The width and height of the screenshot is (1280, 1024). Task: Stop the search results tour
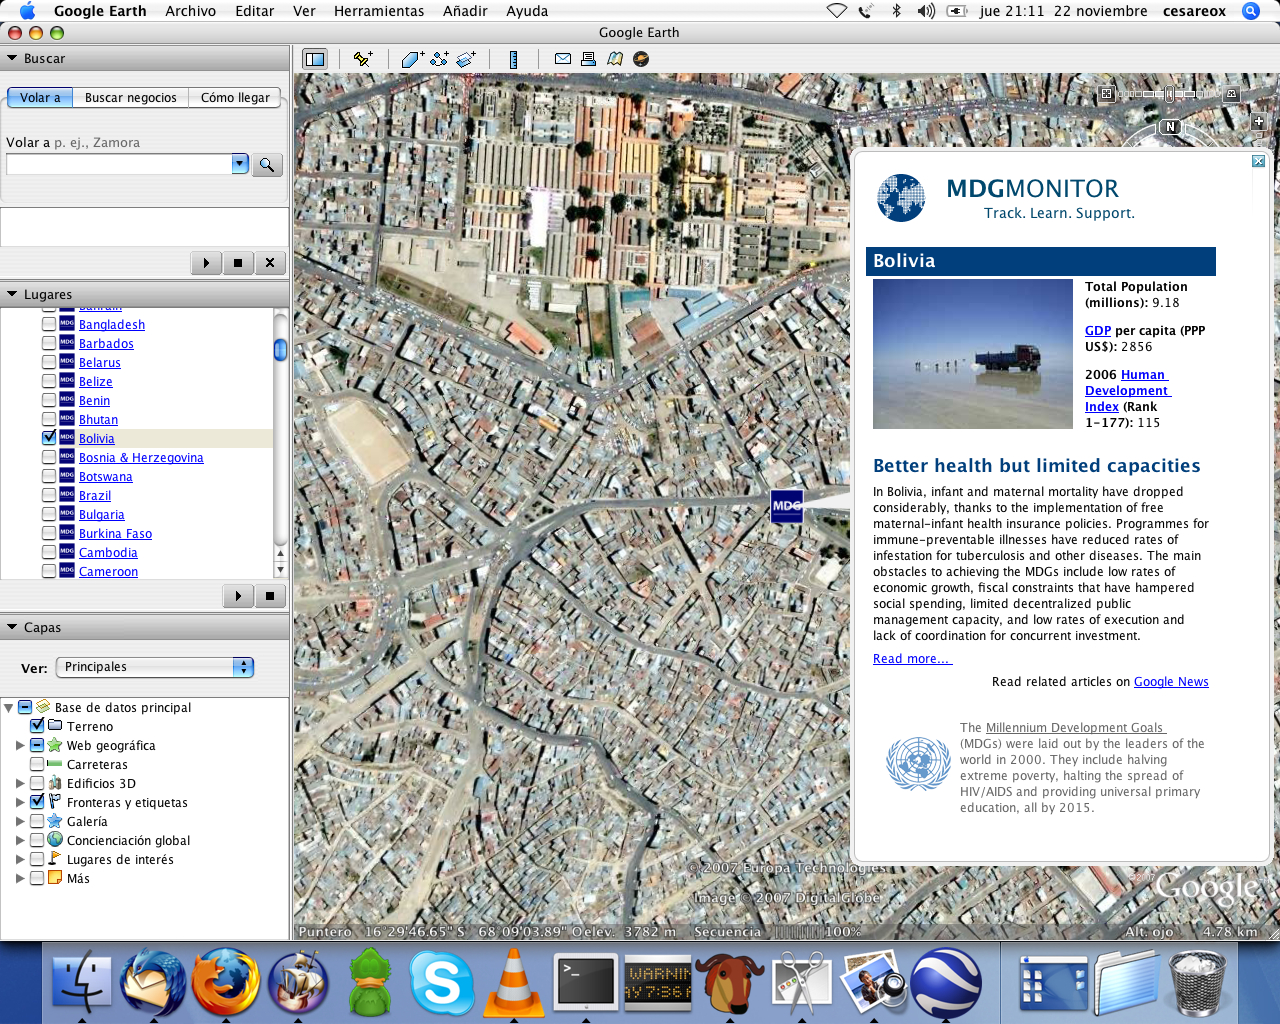click(238, 263)
